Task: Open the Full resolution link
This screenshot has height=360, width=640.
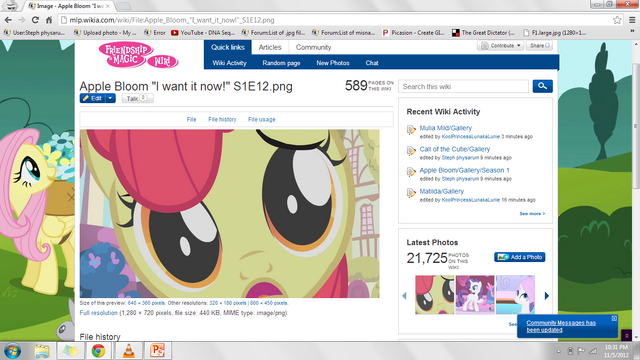Action: [x=98, y=313]
